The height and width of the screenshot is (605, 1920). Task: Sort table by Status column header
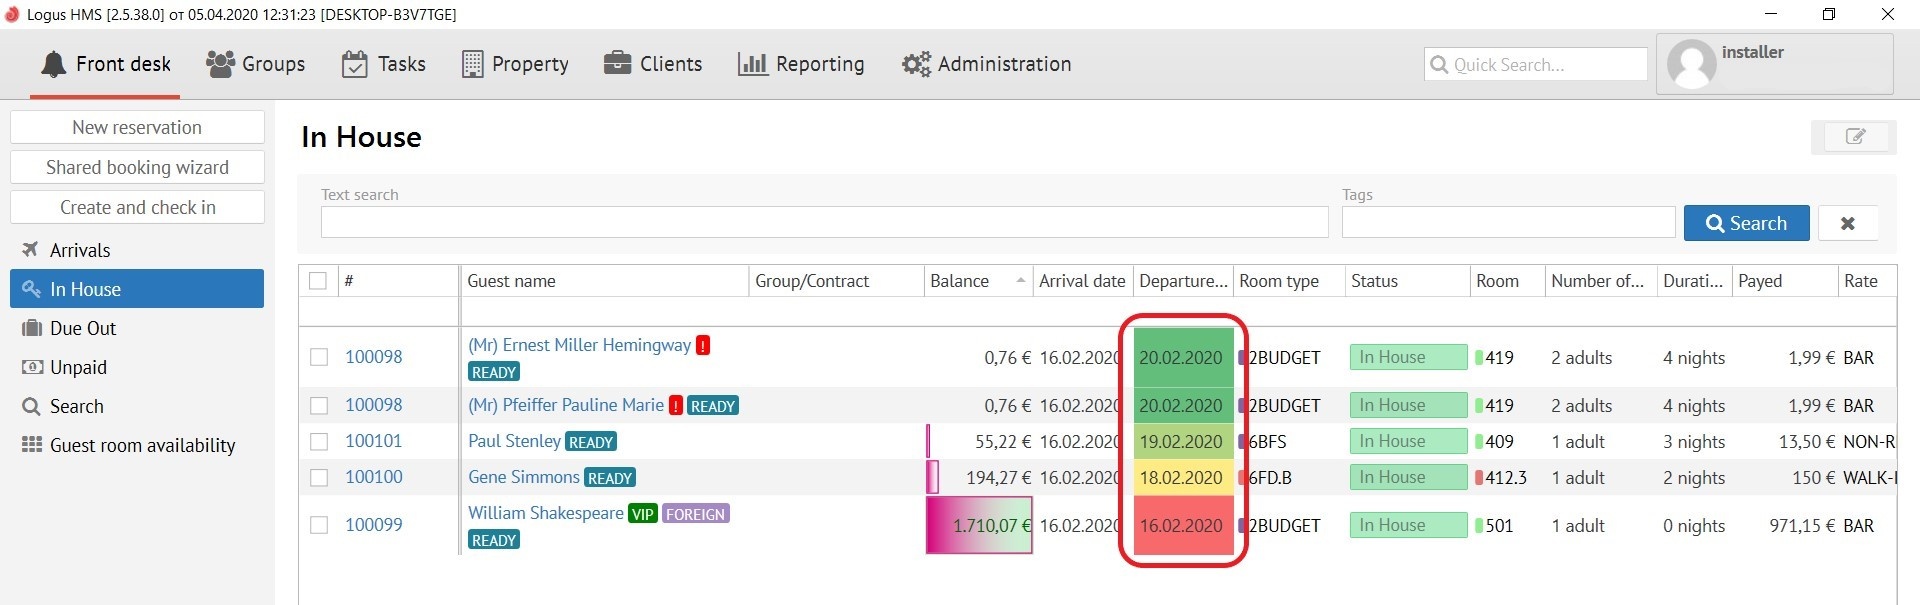coord(1374,281)
